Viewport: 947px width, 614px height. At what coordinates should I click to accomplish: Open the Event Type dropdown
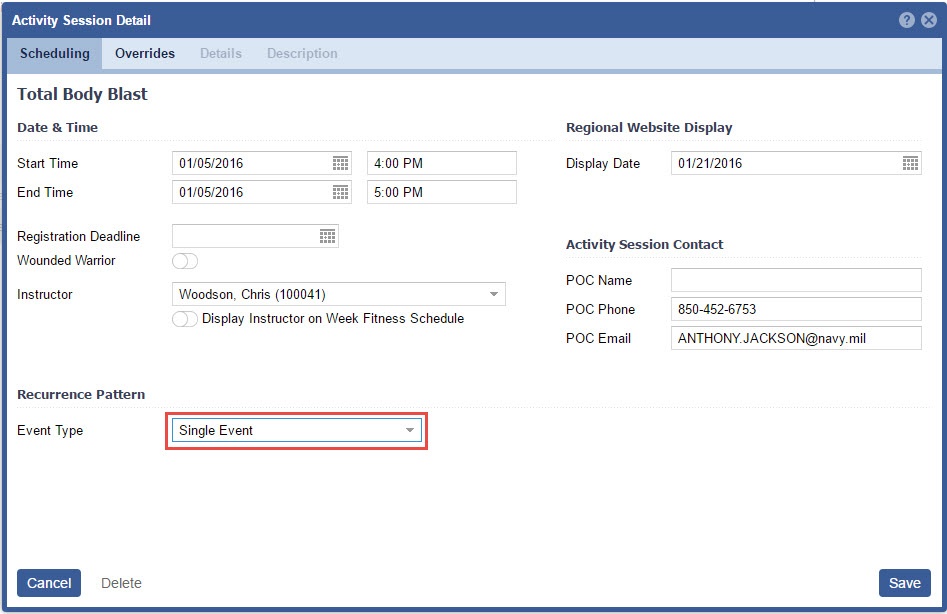[409, 431]
